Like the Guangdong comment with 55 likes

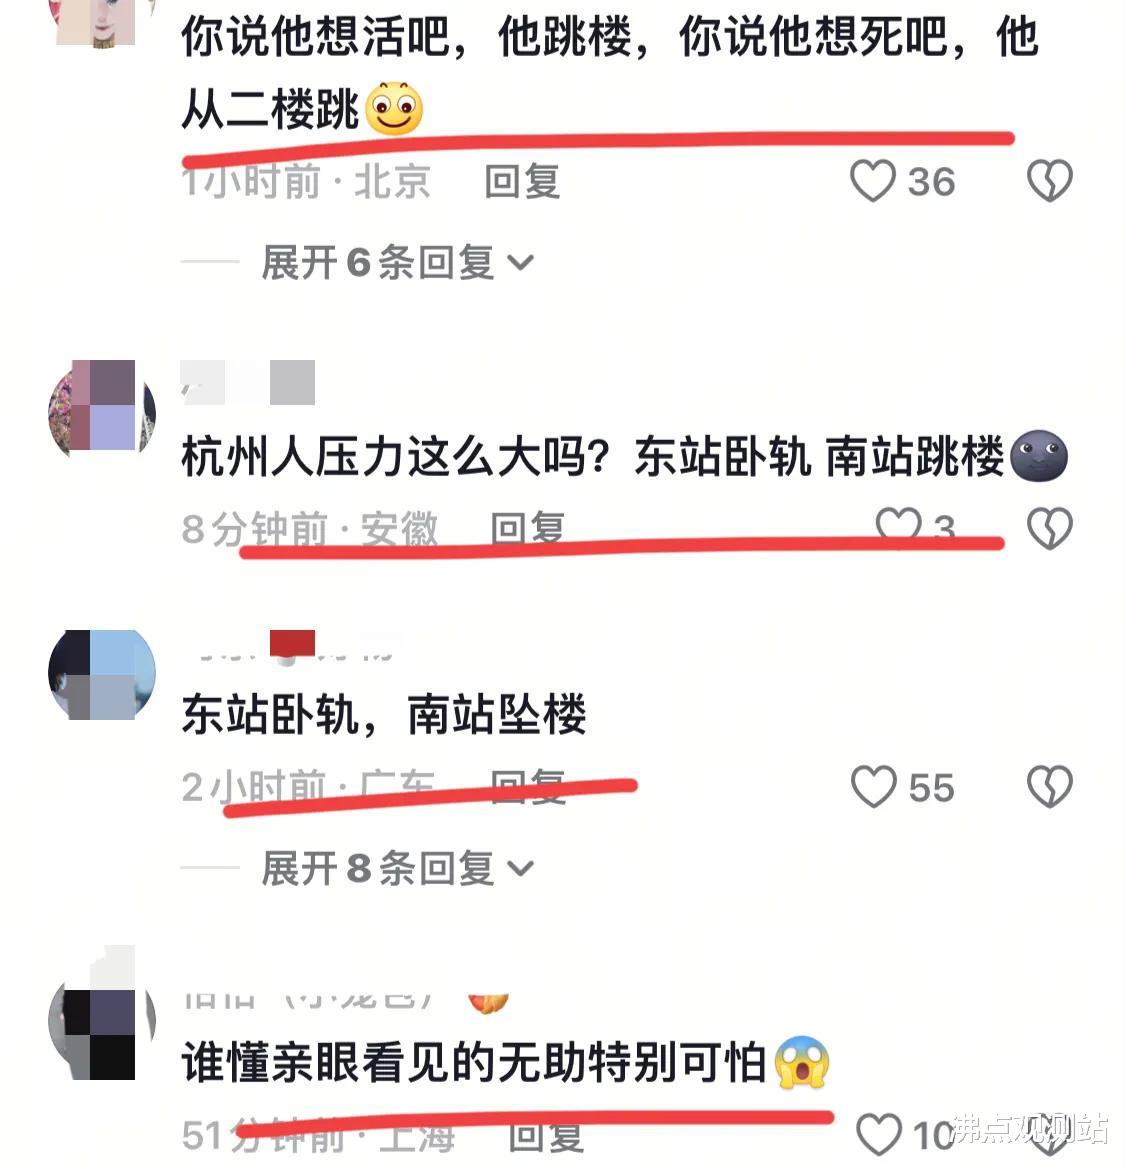[873, 787]
